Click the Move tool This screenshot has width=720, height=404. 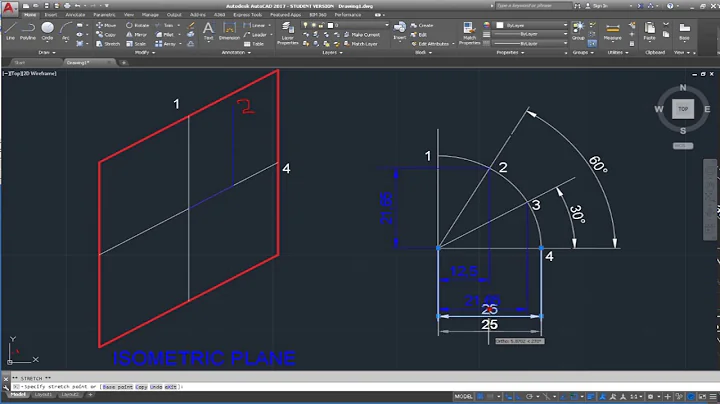tap(106, 25)
